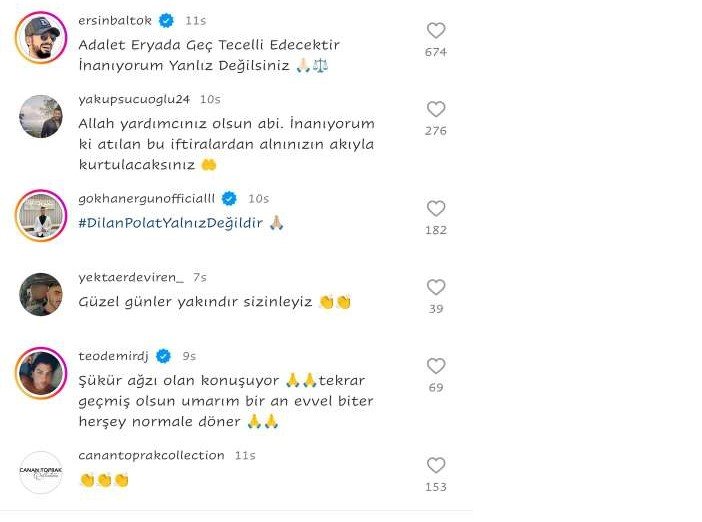Viewport: 702px width, 522px height.
Task: Open yektaerdeviren_'s profile photo
Action: (41, 295)
